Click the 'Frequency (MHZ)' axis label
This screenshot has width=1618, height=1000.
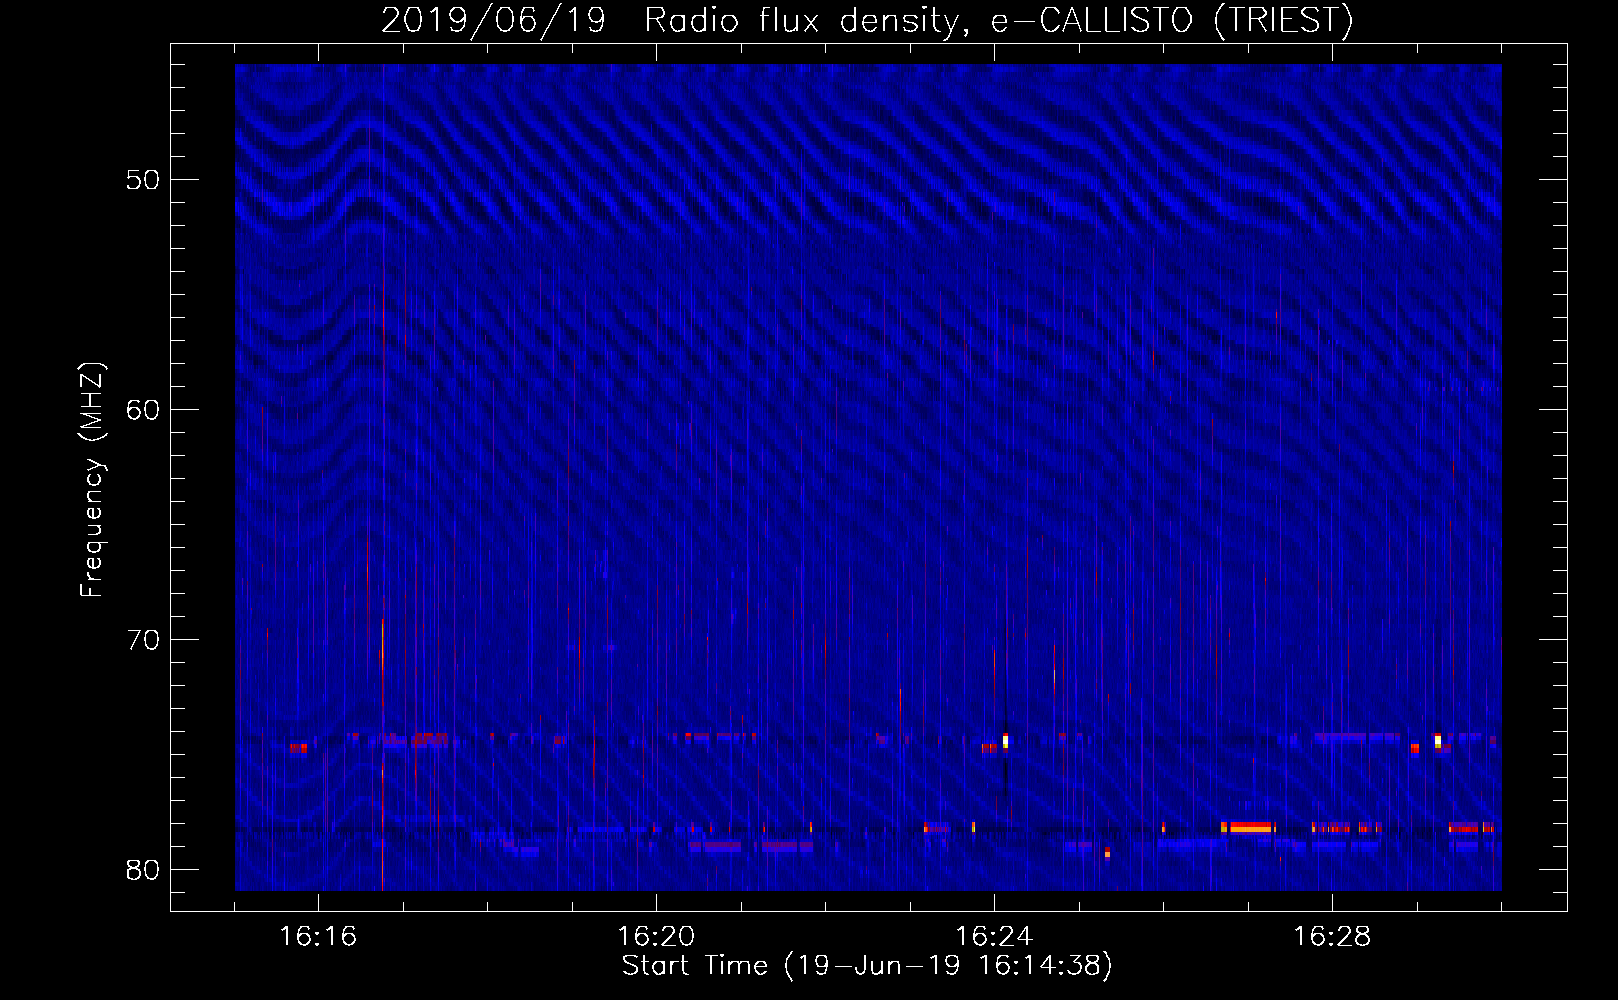click(x=91, y=480)
